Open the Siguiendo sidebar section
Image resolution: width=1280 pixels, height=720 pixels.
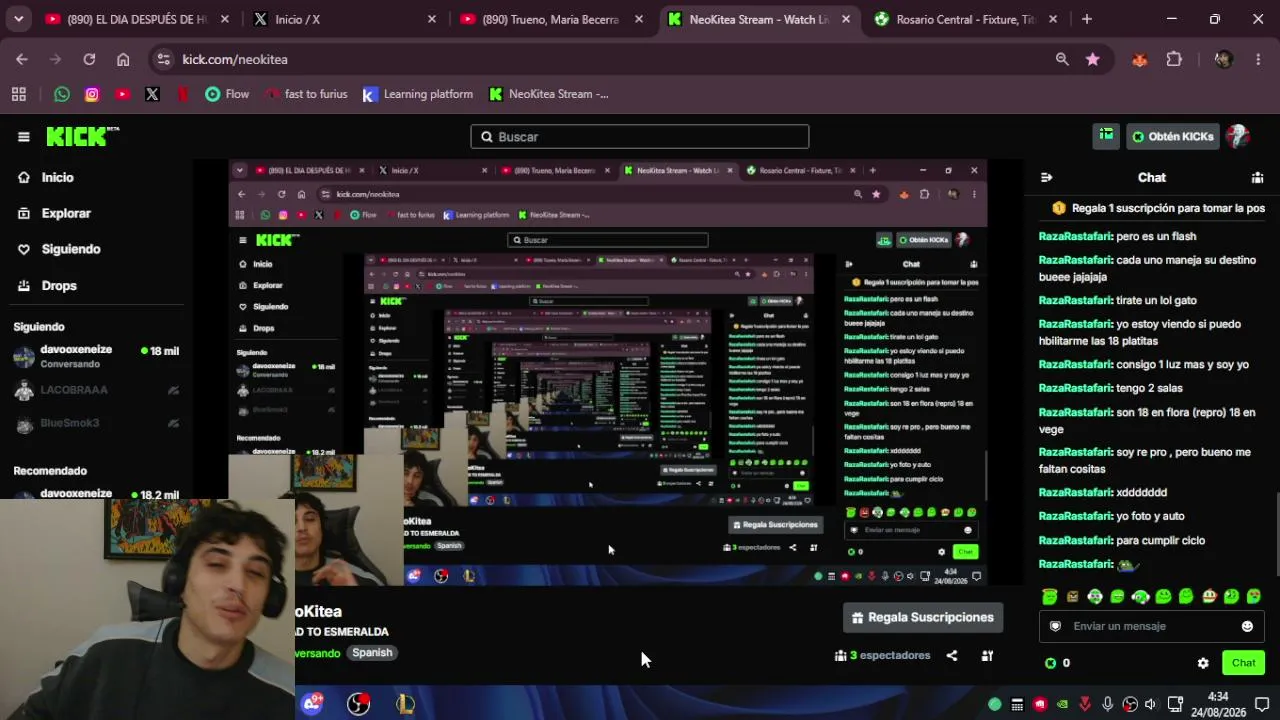(70, 249)
